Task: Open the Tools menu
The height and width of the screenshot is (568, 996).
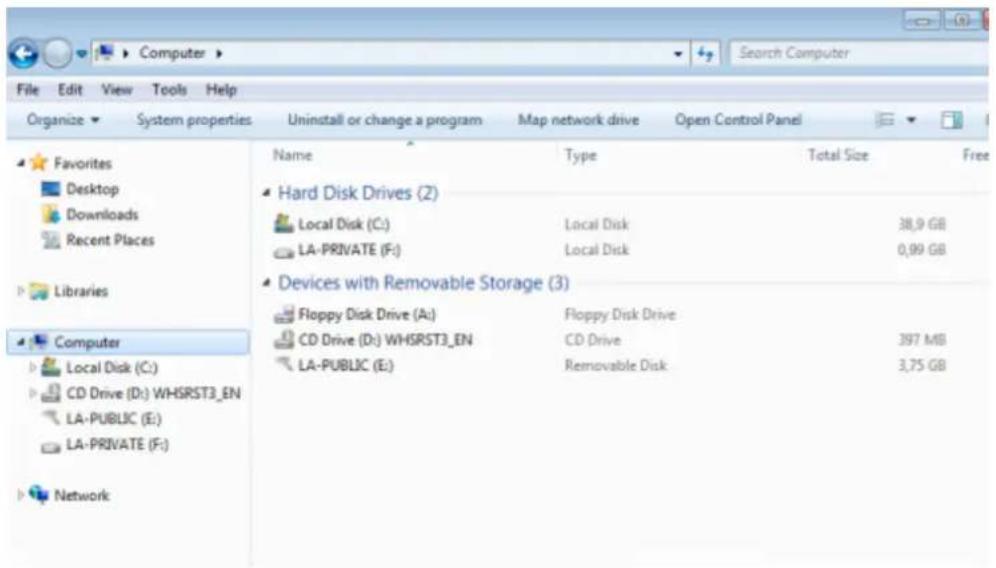Action: pyautogui.click(x=169, y=90)
